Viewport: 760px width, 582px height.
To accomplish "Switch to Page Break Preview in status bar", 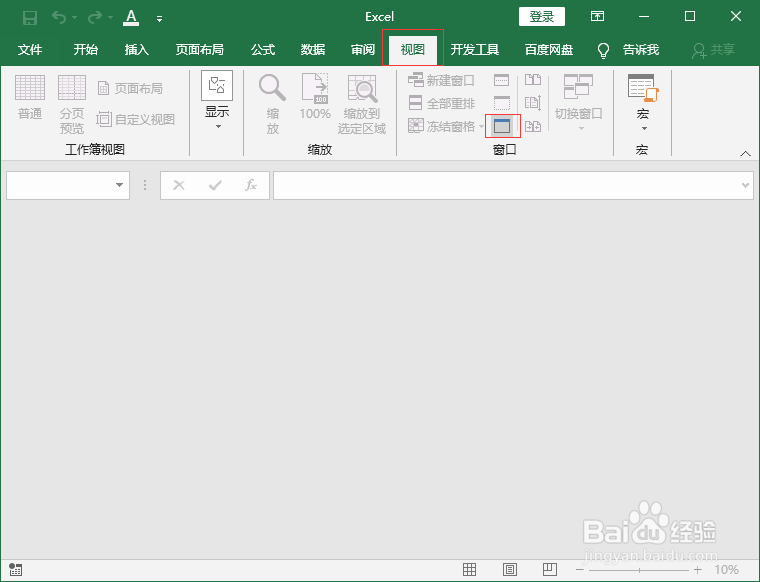I will (550, 569).
